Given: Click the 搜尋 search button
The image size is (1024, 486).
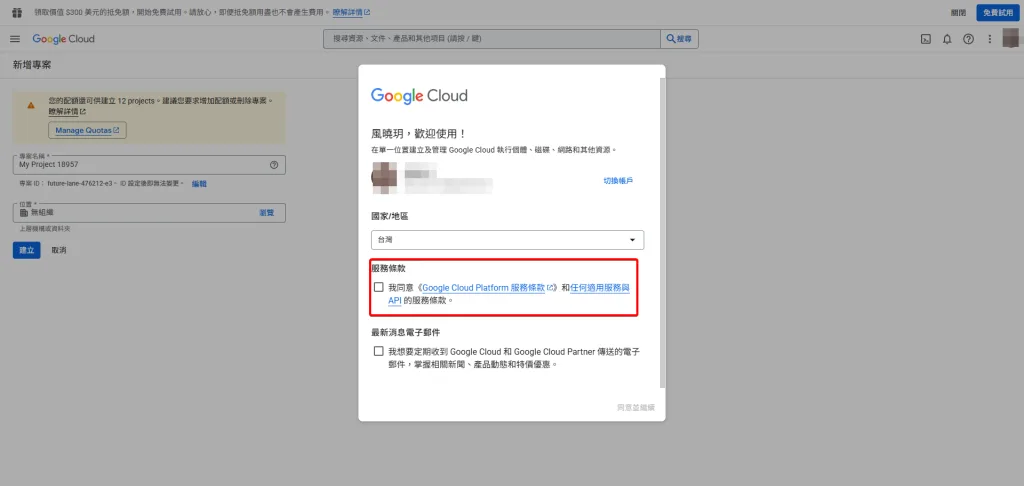Looking at the screenshot, I should click(679, 39).
